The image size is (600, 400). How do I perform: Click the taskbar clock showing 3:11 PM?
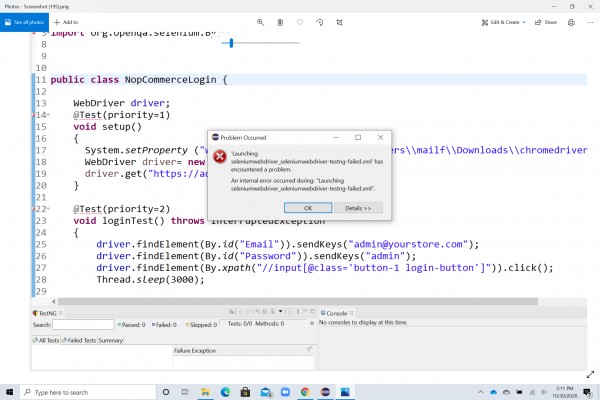pos(565,392)
